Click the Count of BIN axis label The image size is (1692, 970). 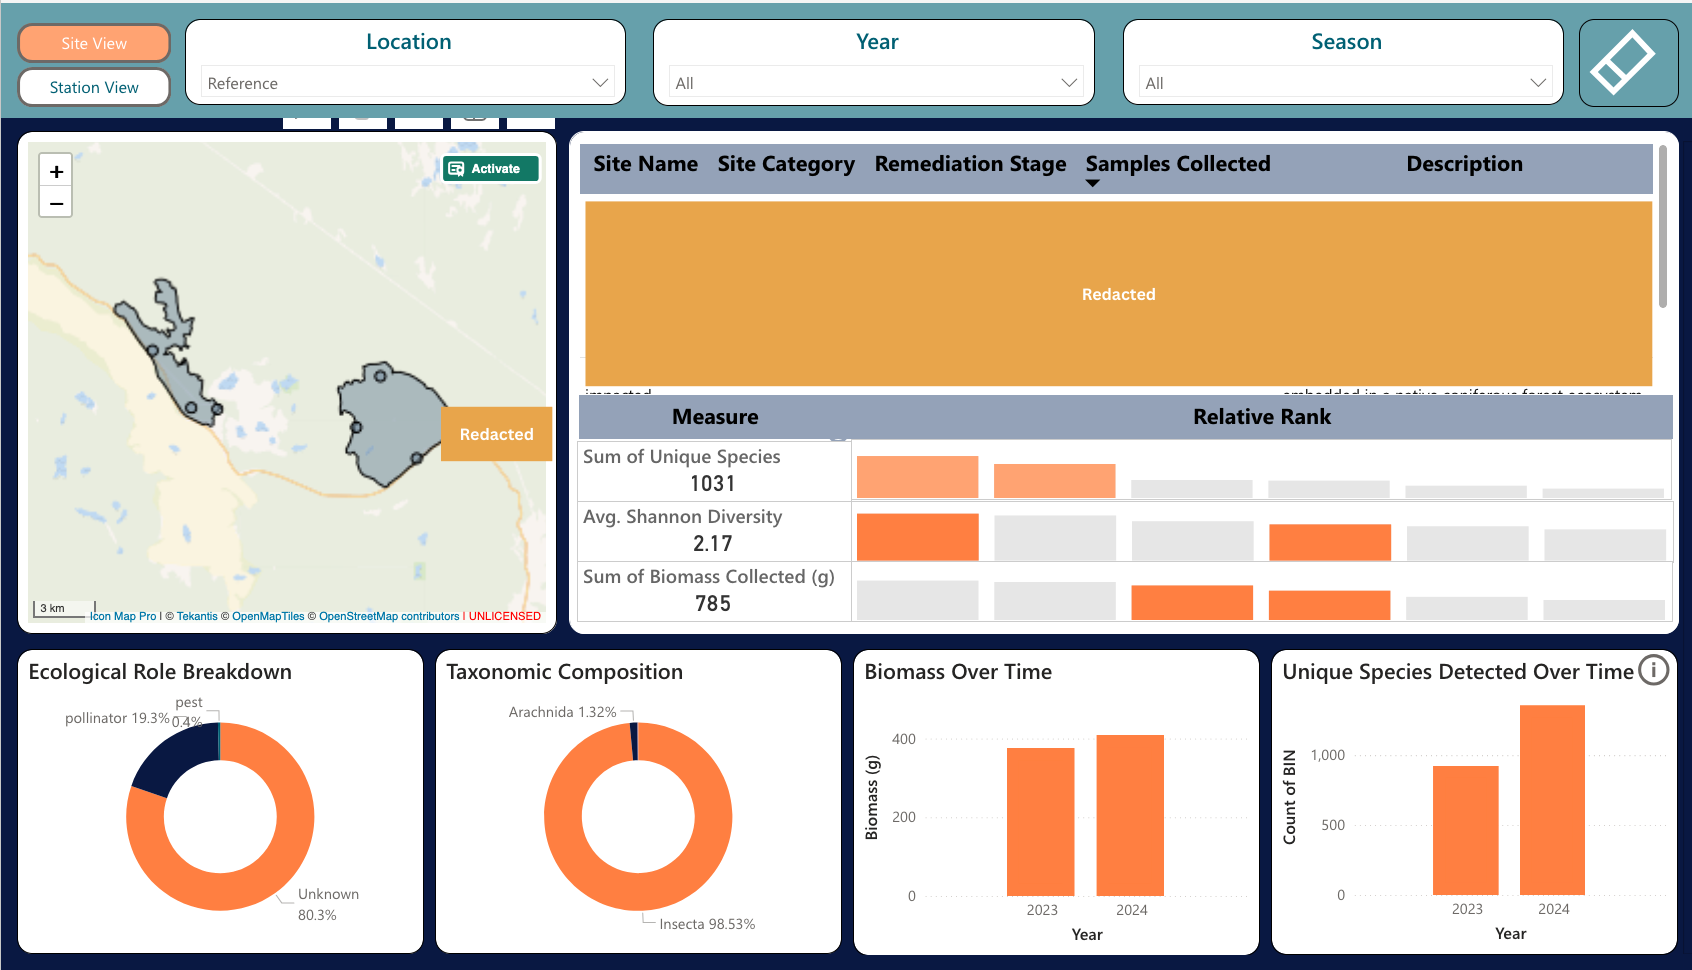pos(1289,797)
